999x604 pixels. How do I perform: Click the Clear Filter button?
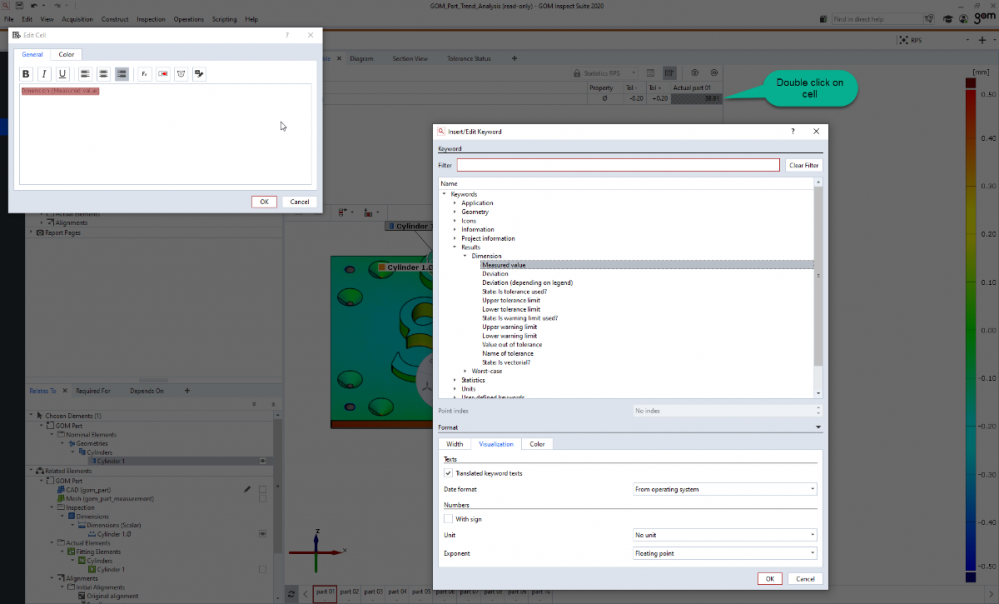click(x=803, y=165)
